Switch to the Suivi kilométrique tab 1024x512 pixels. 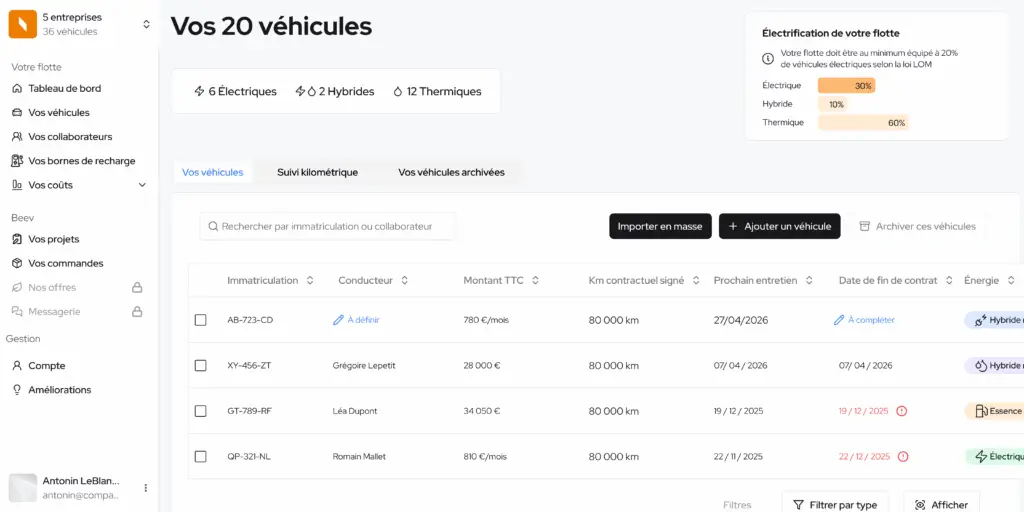click(317, 172)
